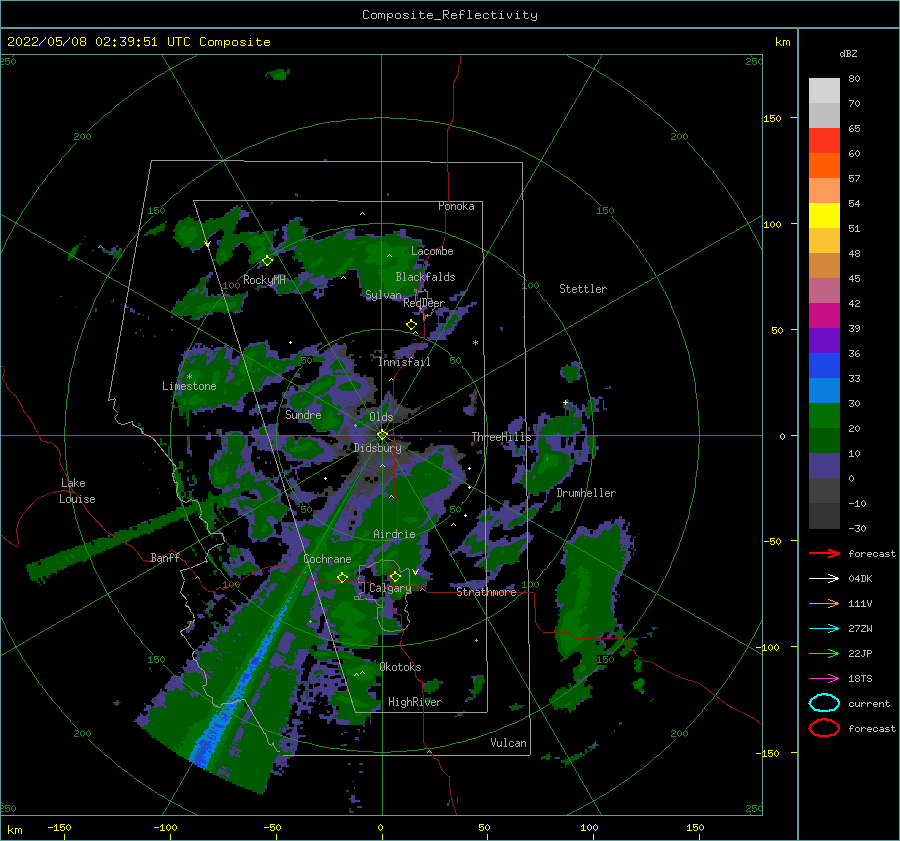Click the Drumheller label
900x841 pixels.
pos(586,493)
